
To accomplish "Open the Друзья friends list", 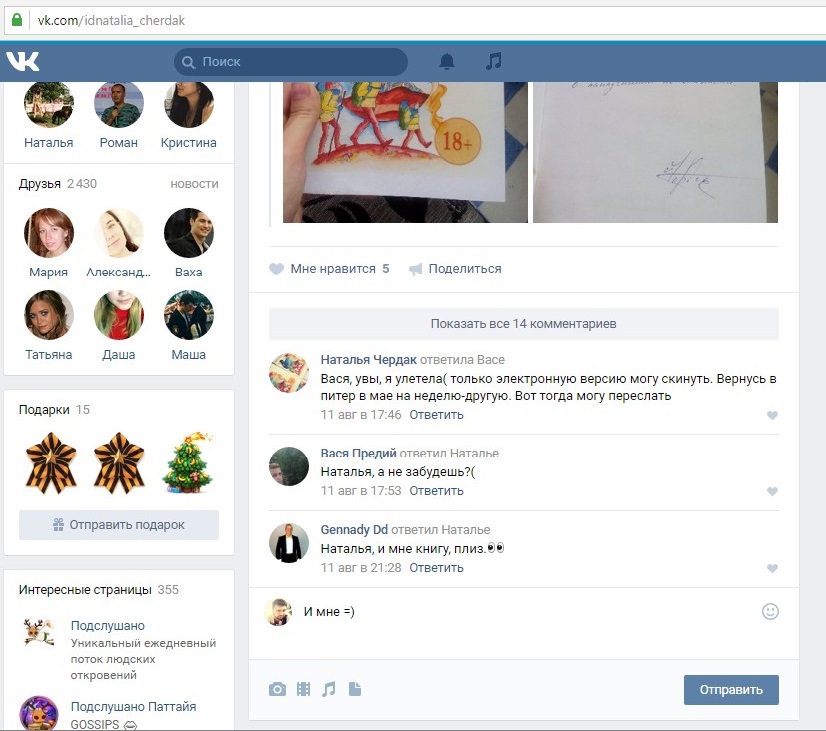I will click(x=40, y=184).
